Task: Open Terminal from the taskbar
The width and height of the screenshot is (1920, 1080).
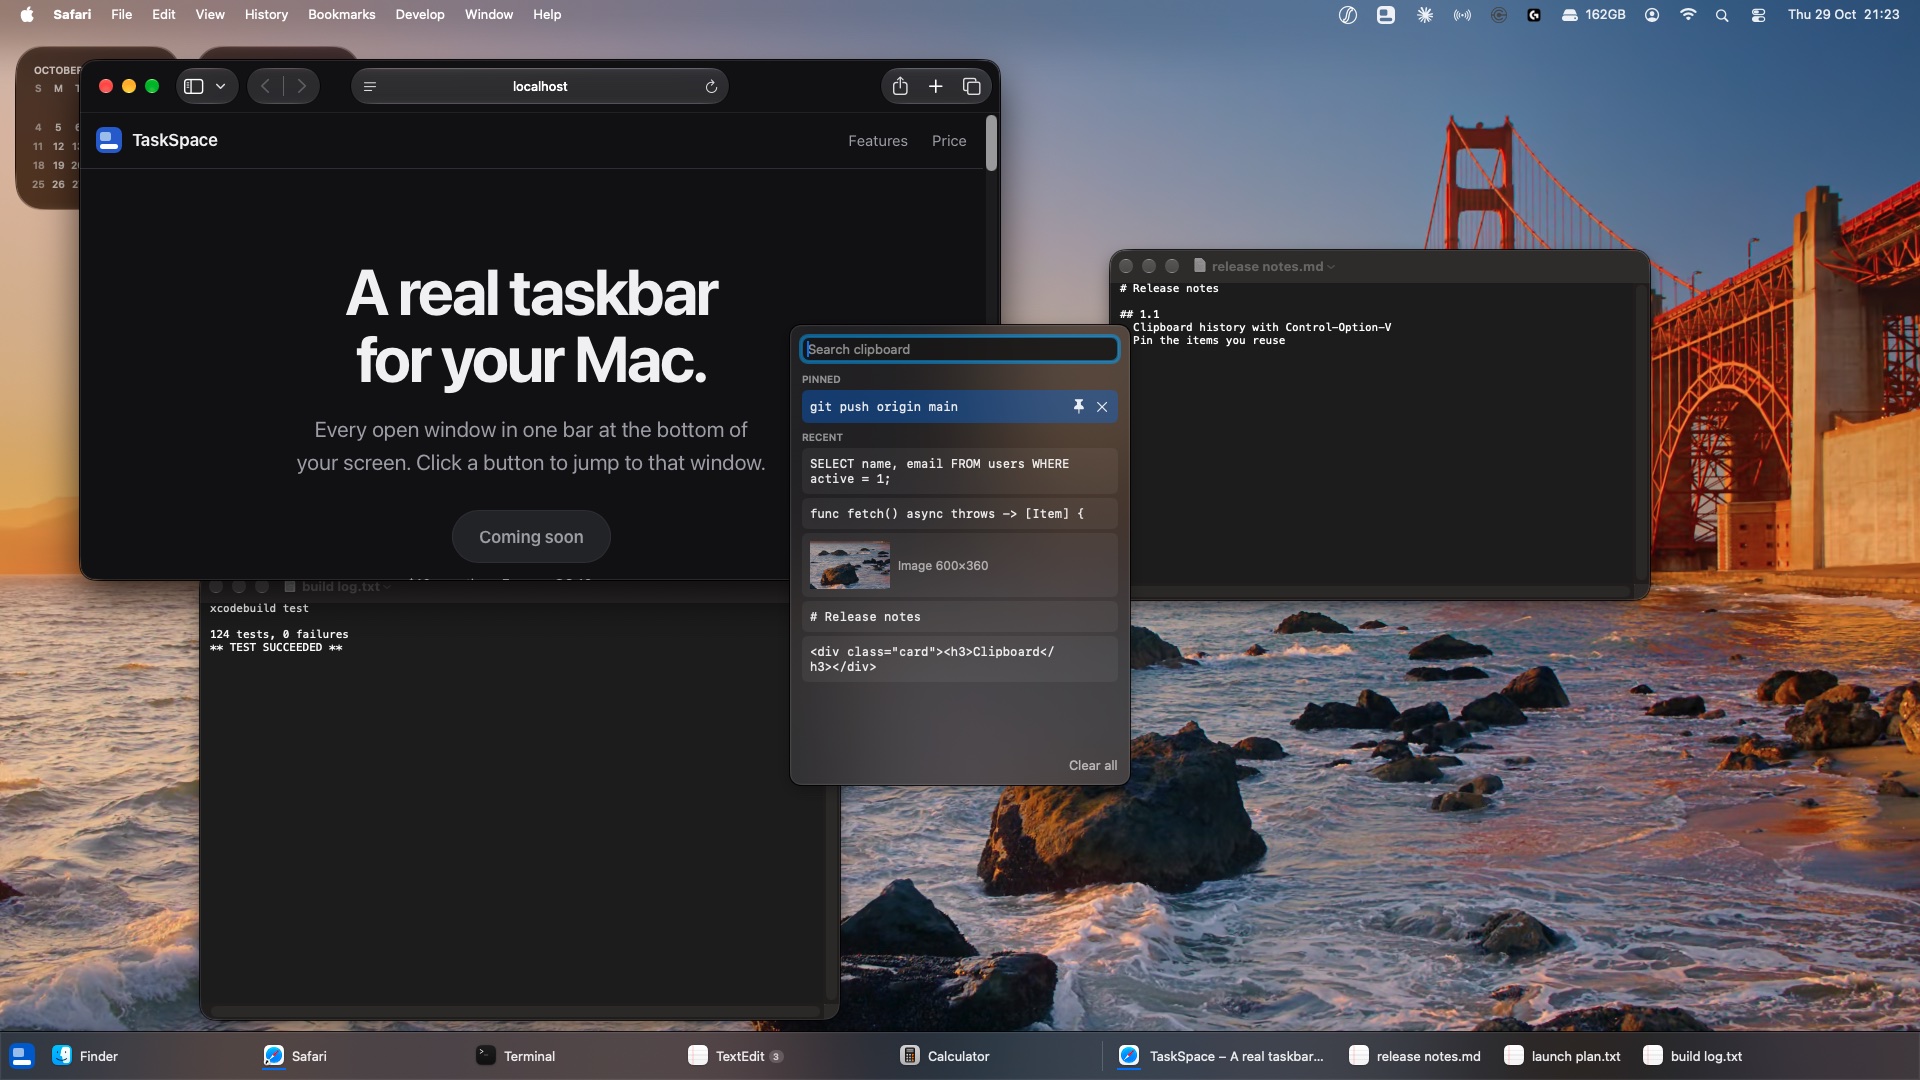Action: [517, 1056]
